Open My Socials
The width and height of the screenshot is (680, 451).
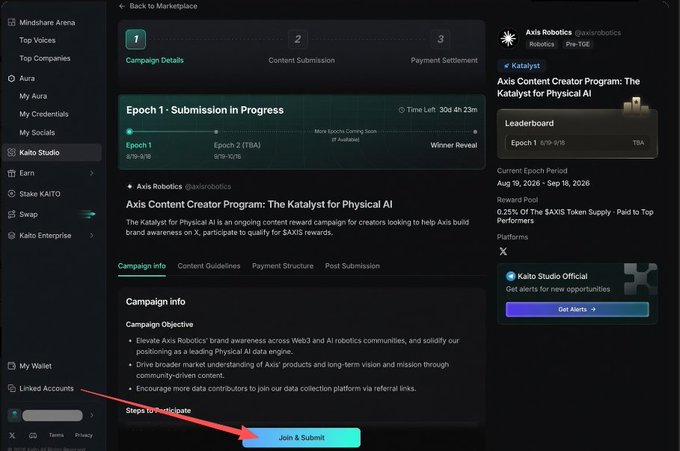click(x=37, y=133)
